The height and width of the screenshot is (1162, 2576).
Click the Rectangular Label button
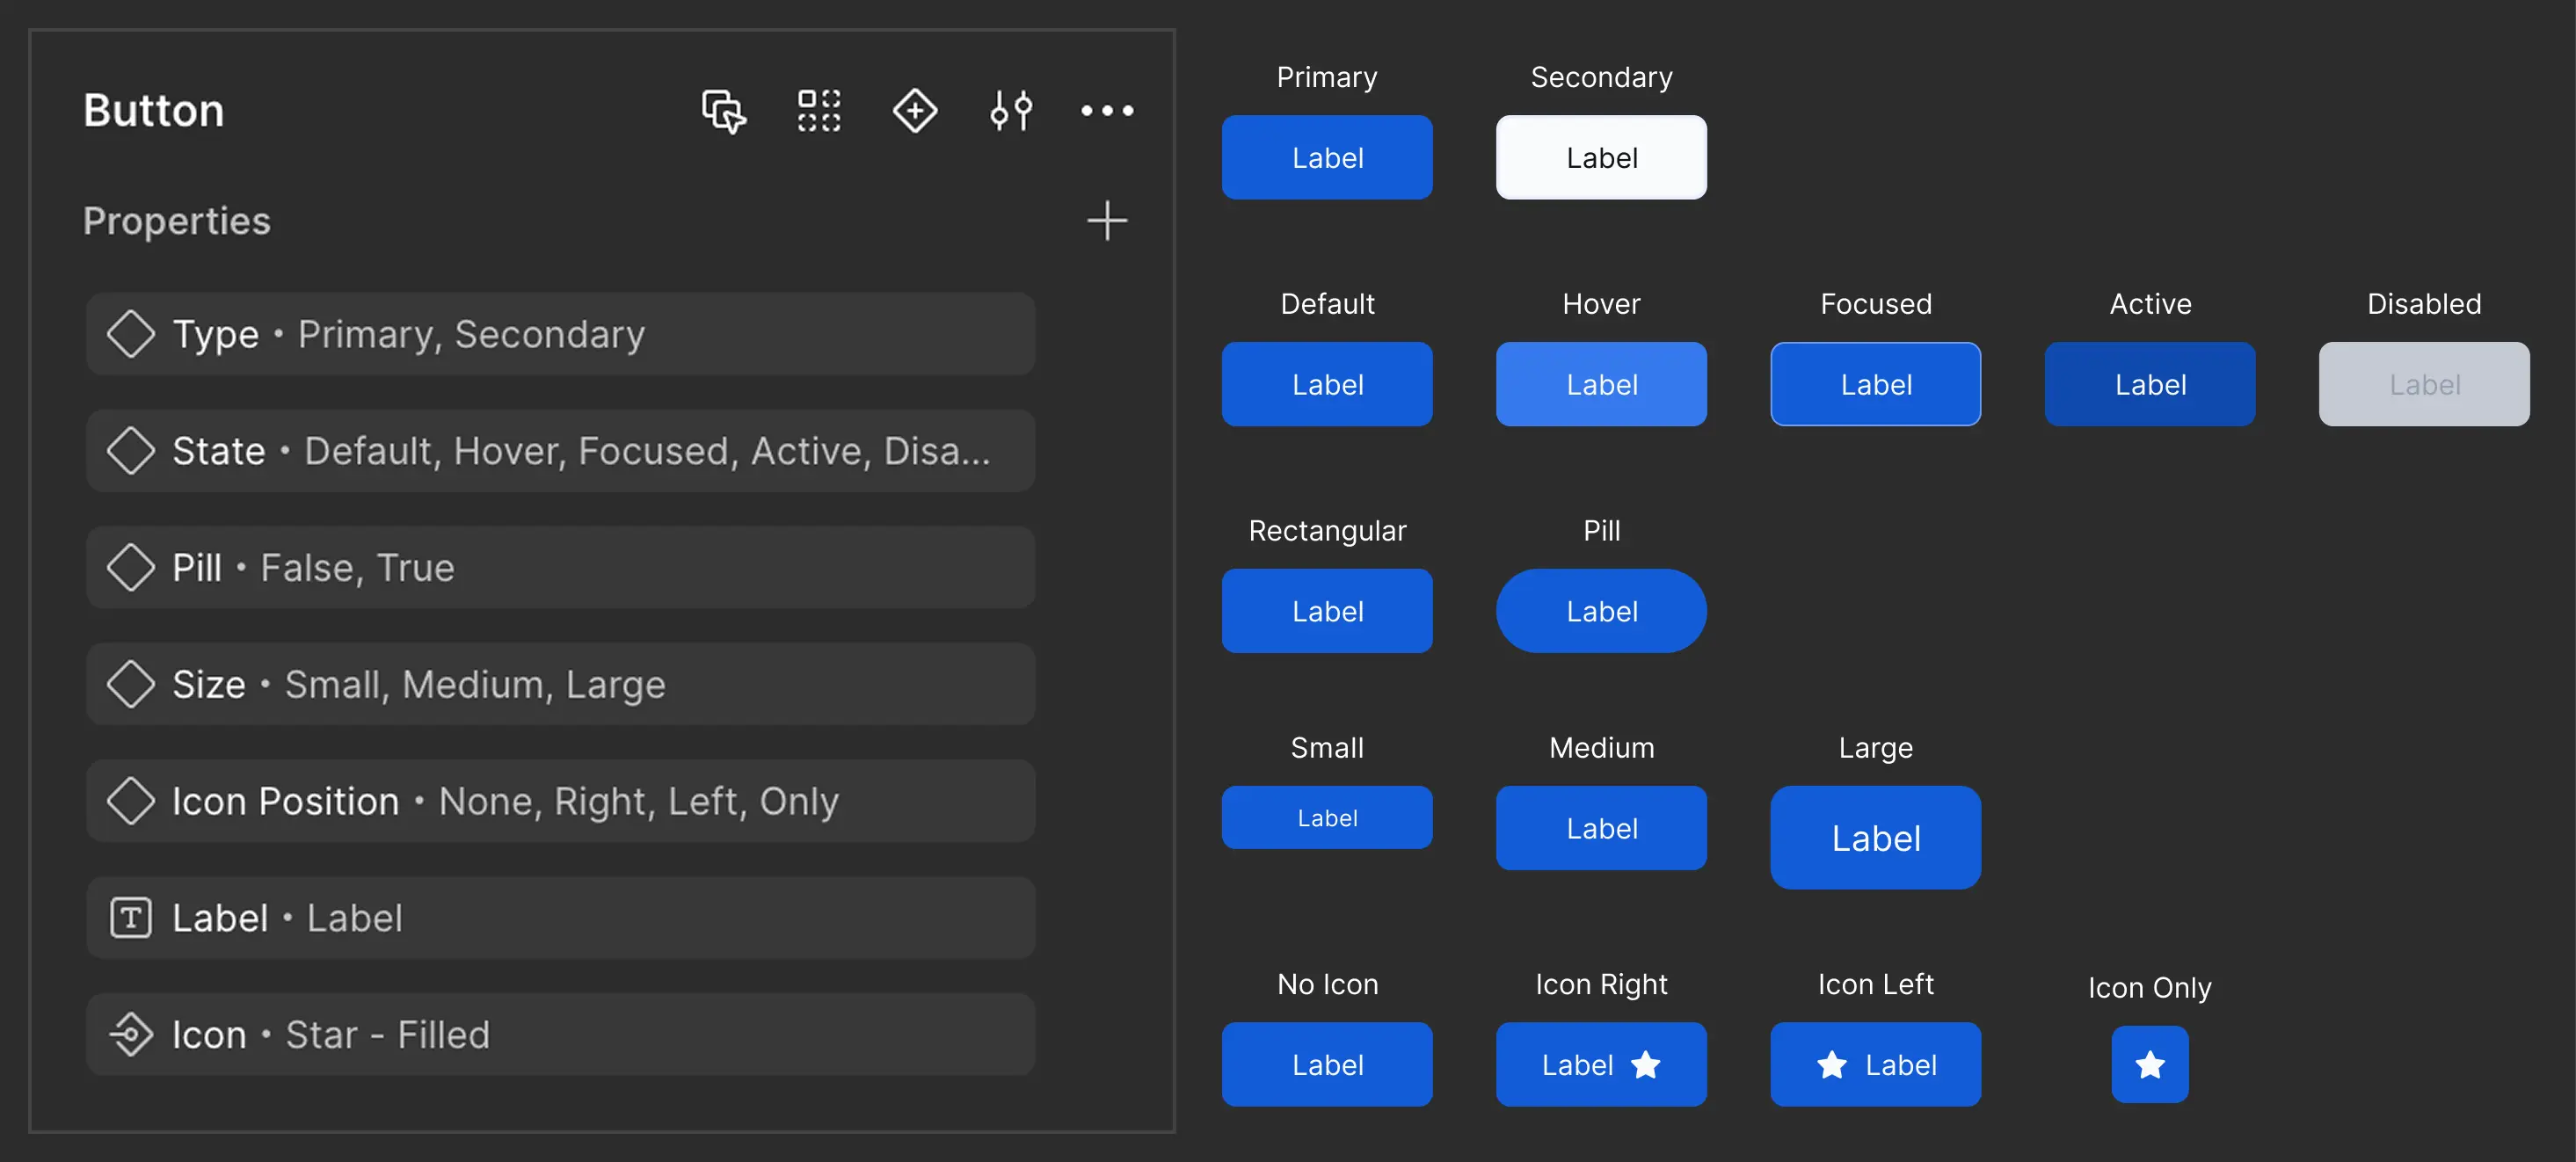click(x=1326, y=611)
